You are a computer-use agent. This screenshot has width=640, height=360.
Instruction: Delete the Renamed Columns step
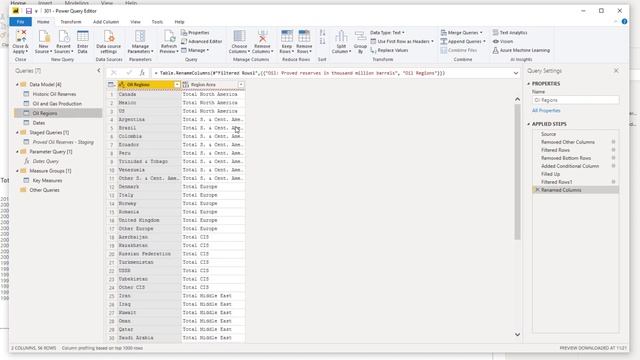tap(537, 190)
